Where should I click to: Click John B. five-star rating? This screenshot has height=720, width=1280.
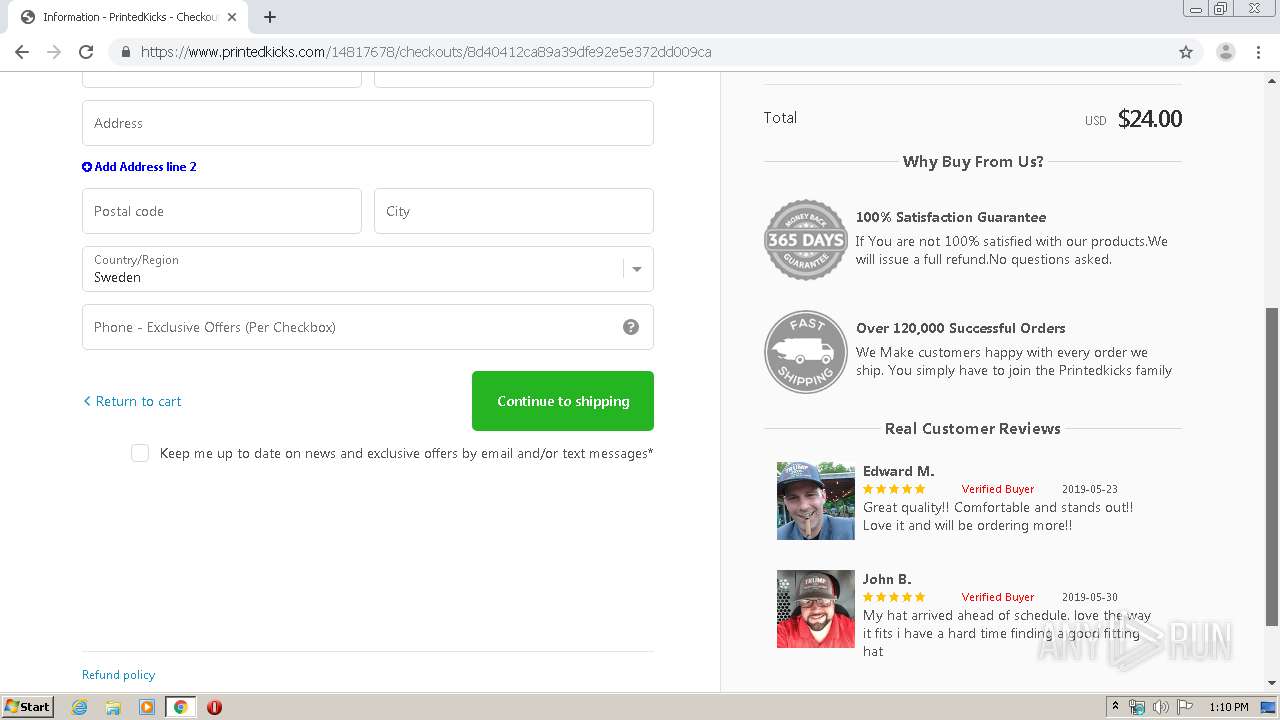[x=894, y=597]
